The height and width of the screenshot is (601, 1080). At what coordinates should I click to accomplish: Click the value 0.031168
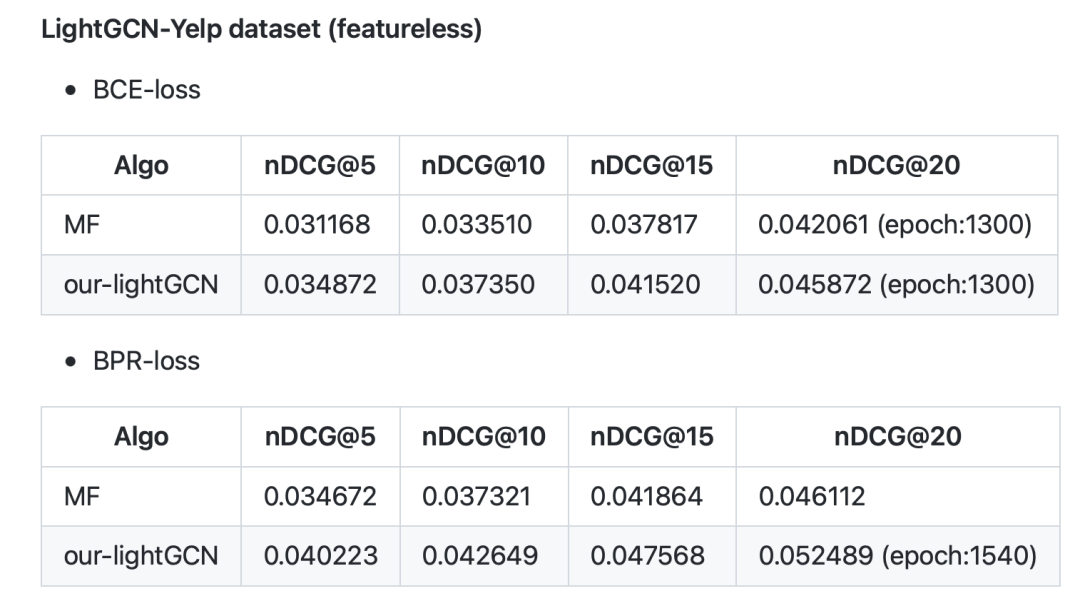(320, 225)
